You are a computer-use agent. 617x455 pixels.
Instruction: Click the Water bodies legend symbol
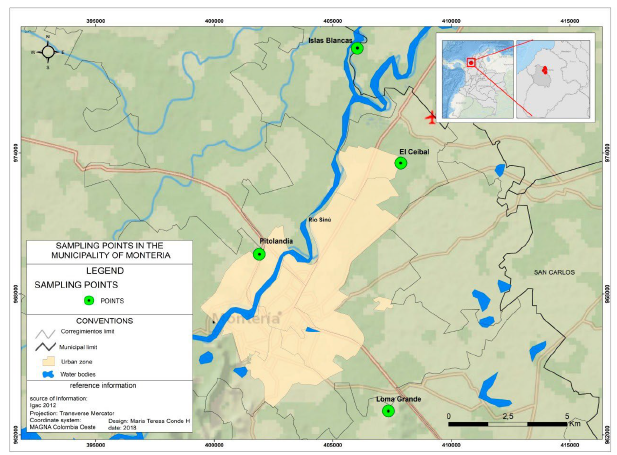[x=47, y=374]
